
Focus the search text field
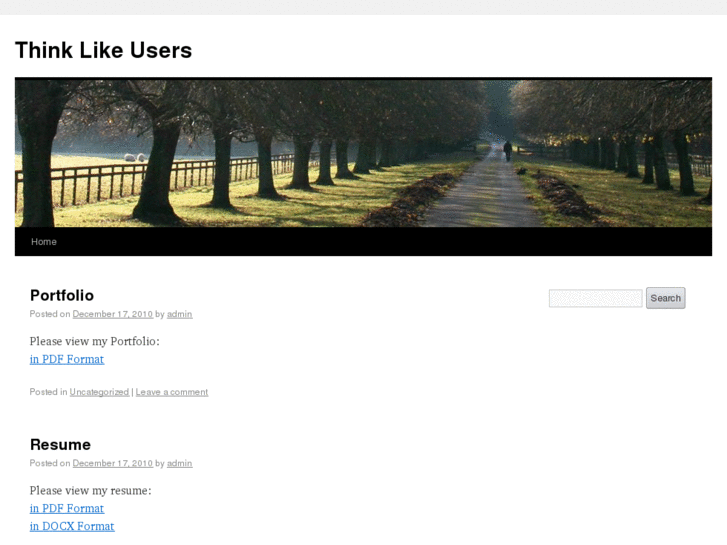point(596,298)
